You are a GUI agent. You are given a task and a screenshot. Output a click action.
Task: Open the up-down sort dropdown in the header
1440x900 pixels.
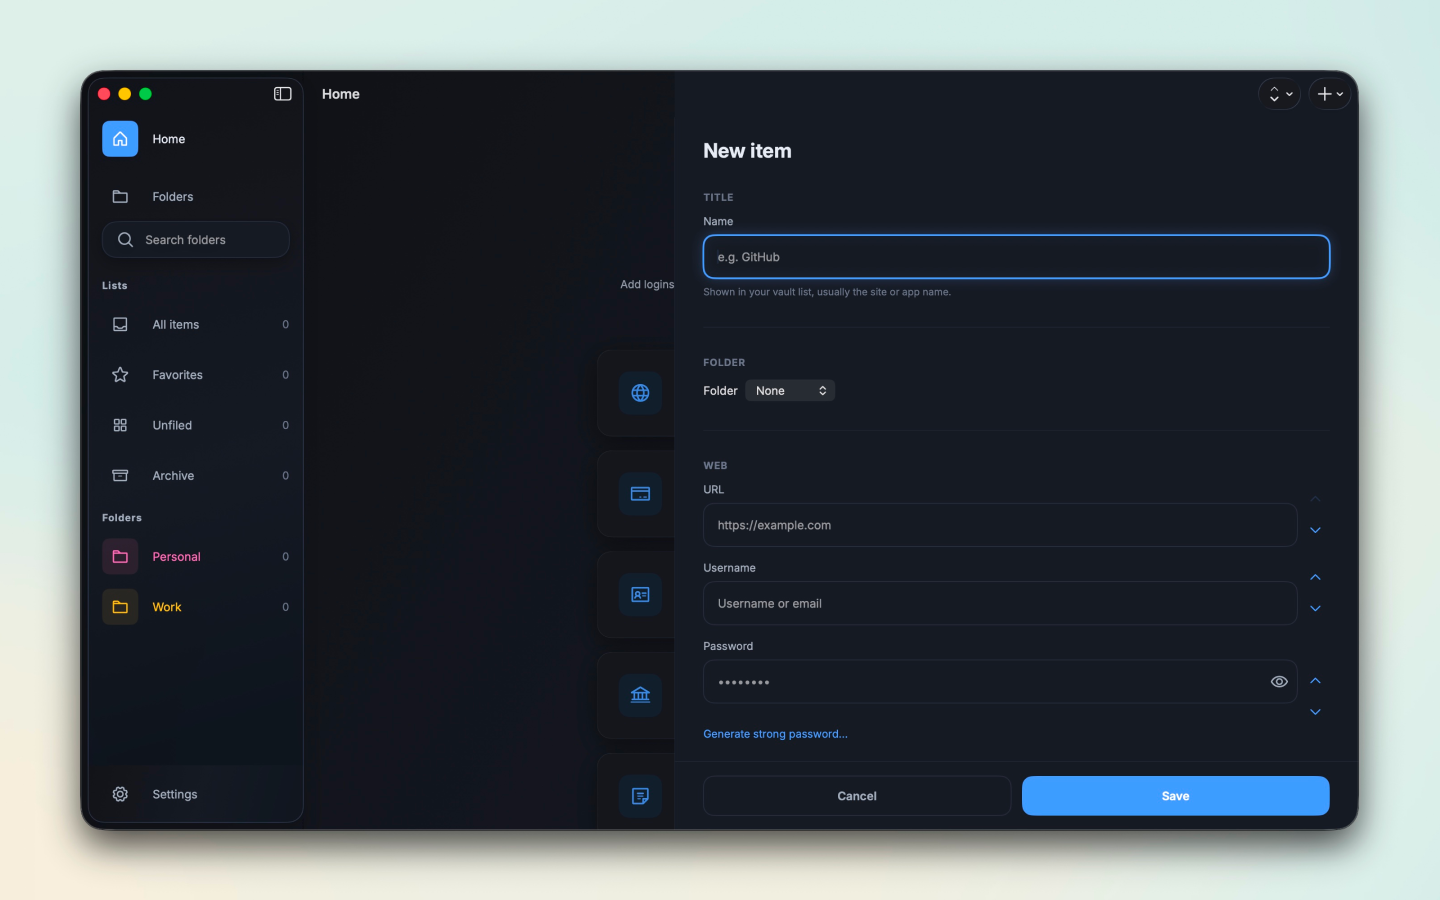click(x=1279, y=94)
